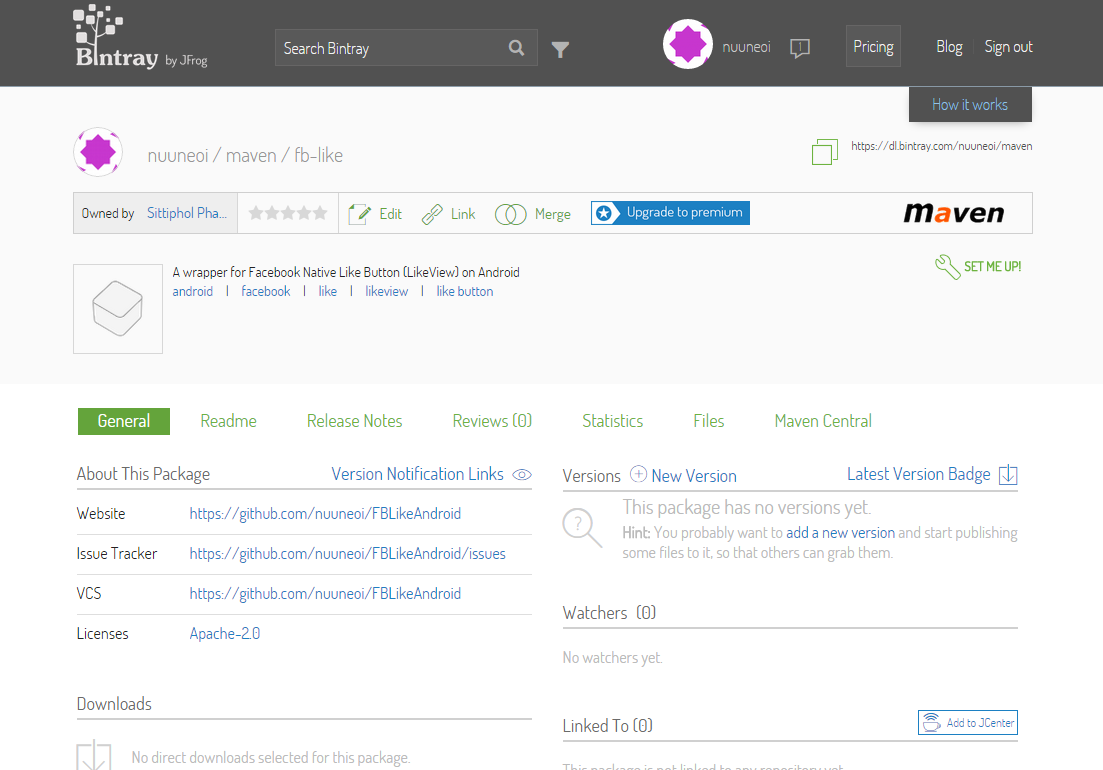Switch to the Readme tab
Viewport: 1103px width, 770px height.
pyautogui.click(x=229, y=421)
